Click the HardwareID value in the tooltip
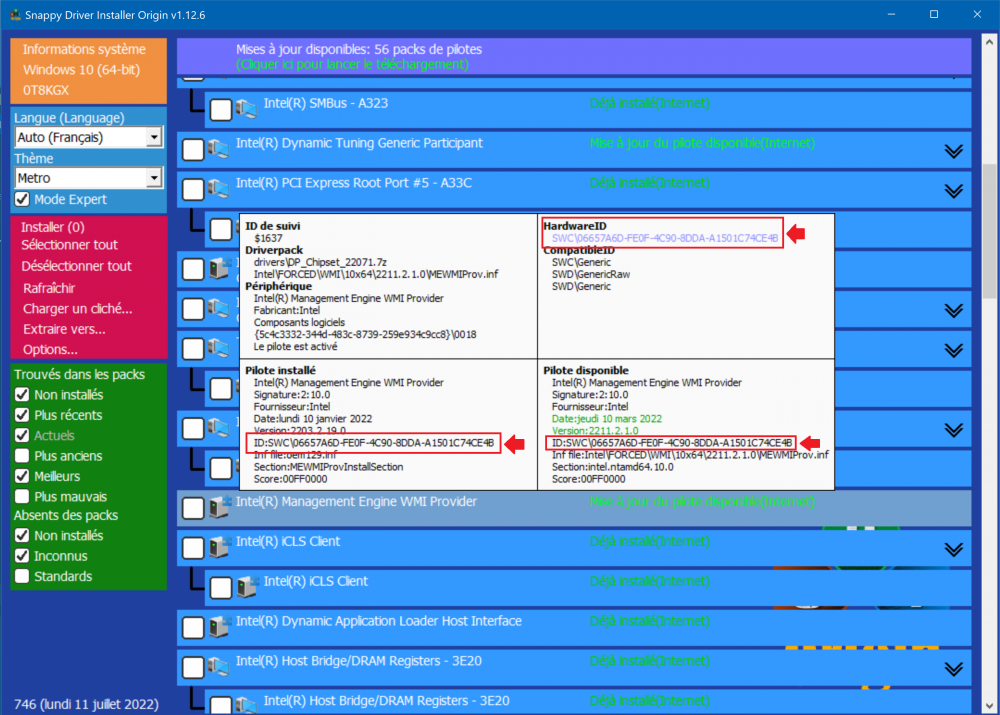1000x715 pixels. (x=665, y=238)
